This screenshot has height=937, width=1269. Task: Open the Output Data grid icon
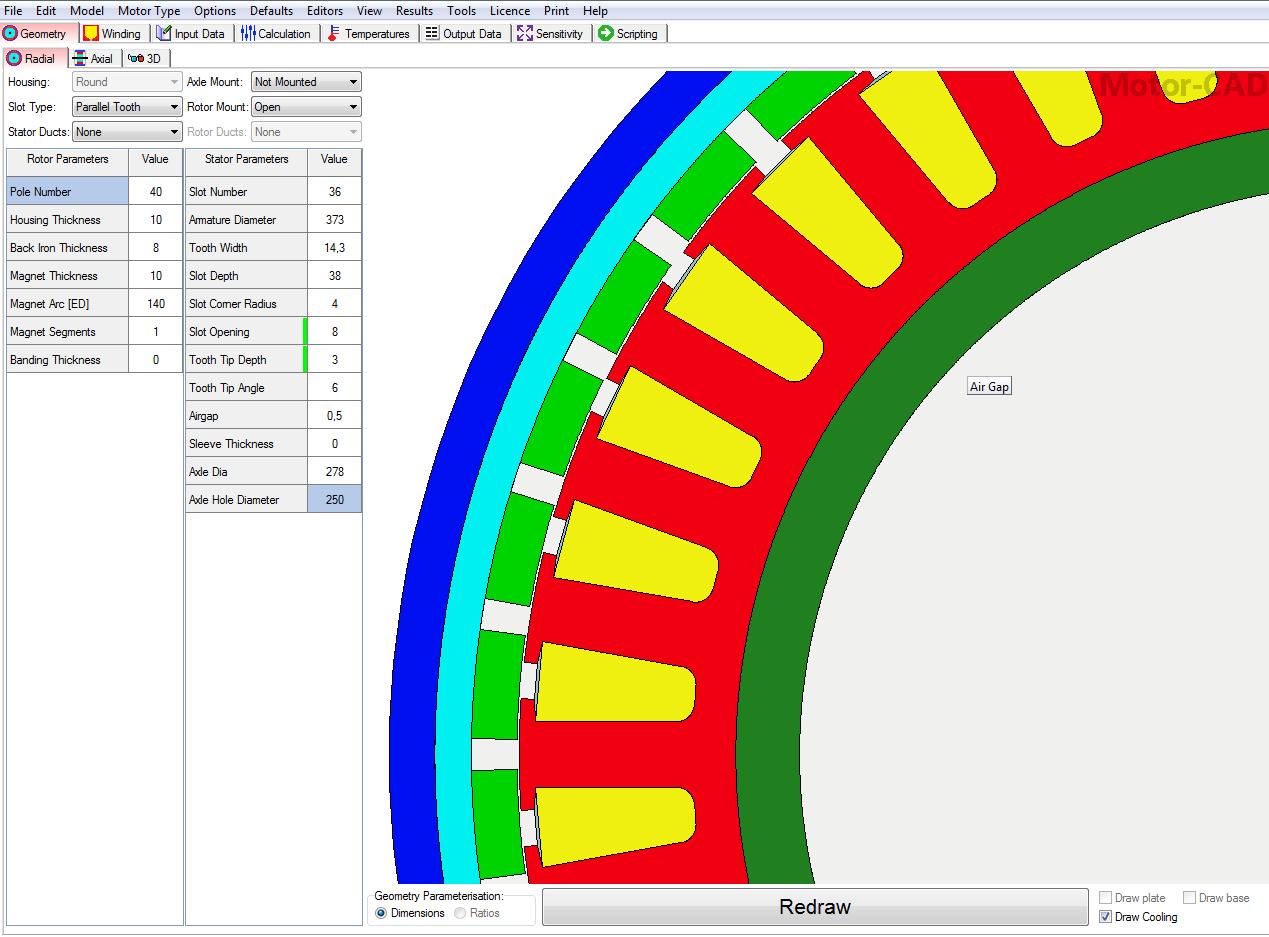[432, 34]
